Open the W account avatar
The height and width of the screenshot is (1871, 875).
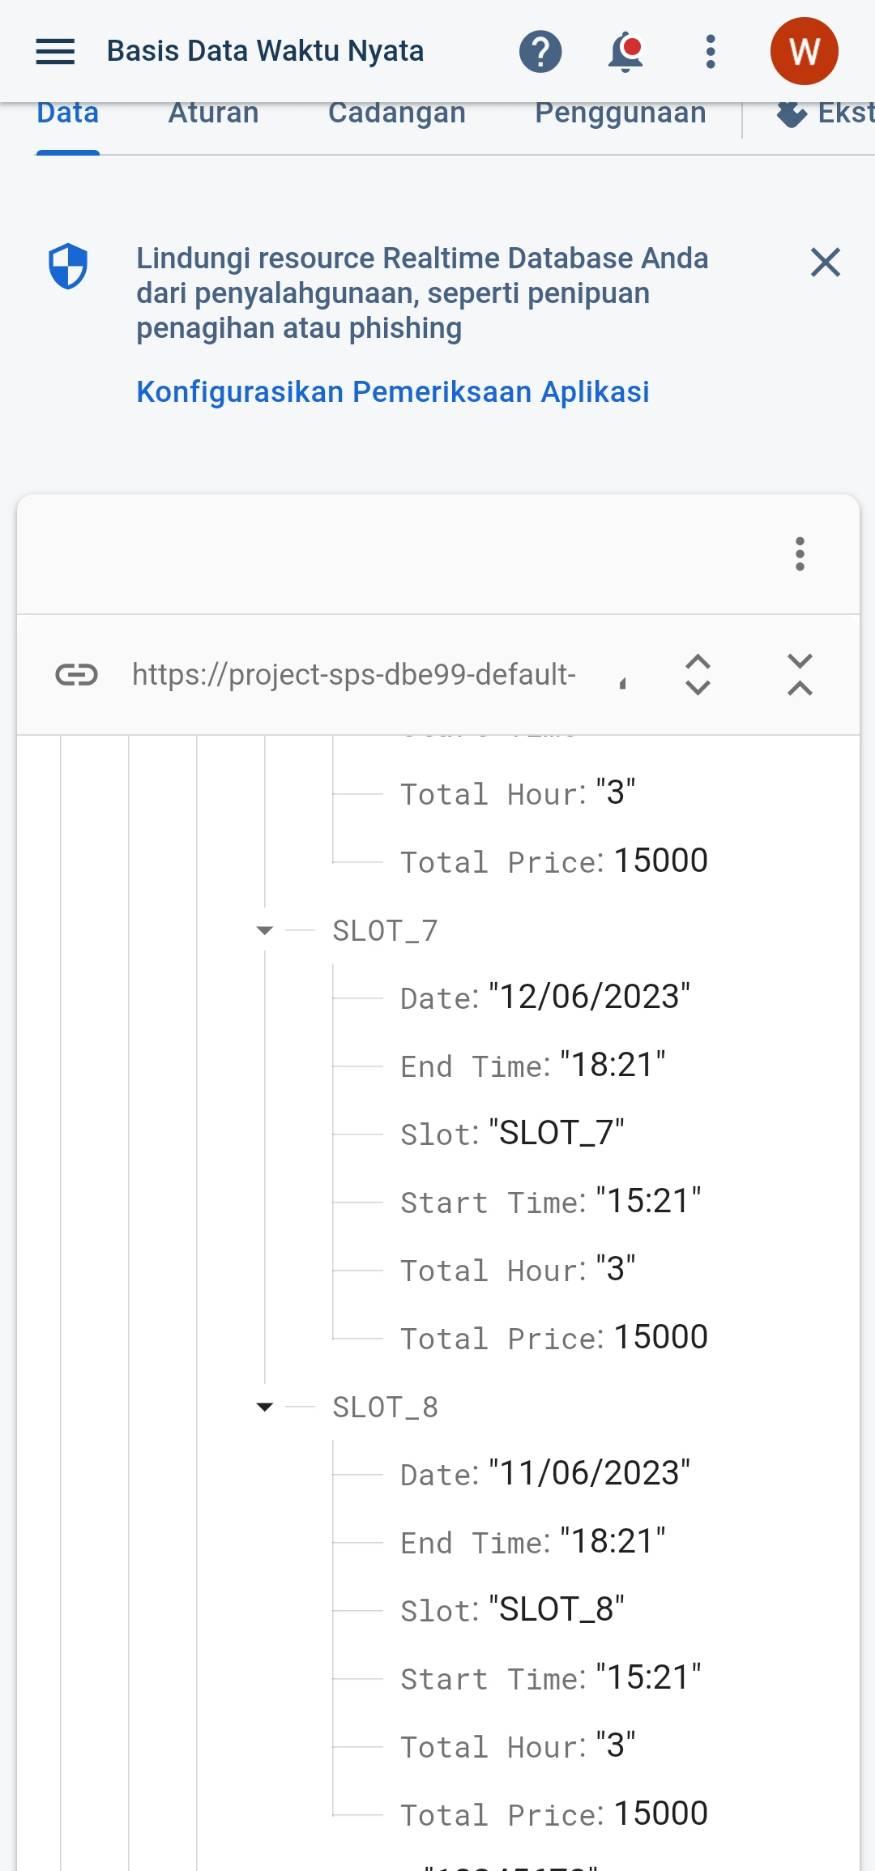click(x=804, y=51)
